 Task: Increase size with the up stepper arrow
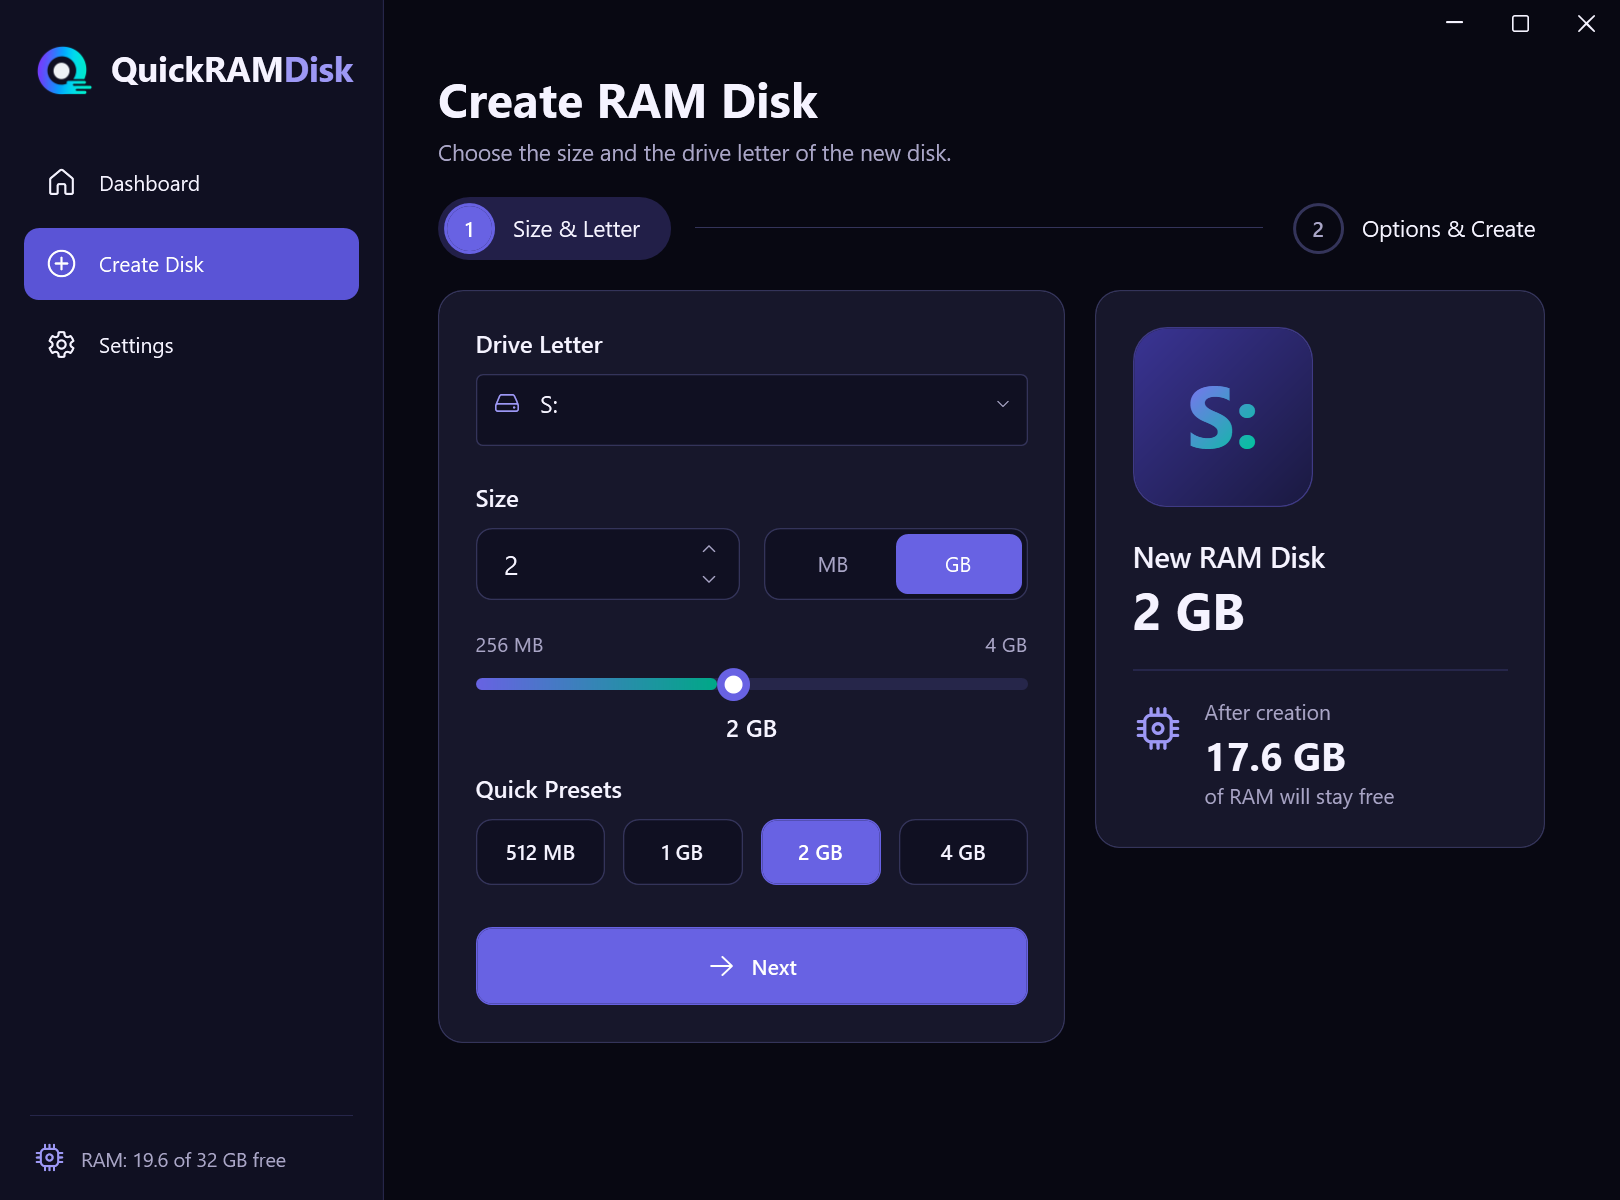(x=709, y=549)
